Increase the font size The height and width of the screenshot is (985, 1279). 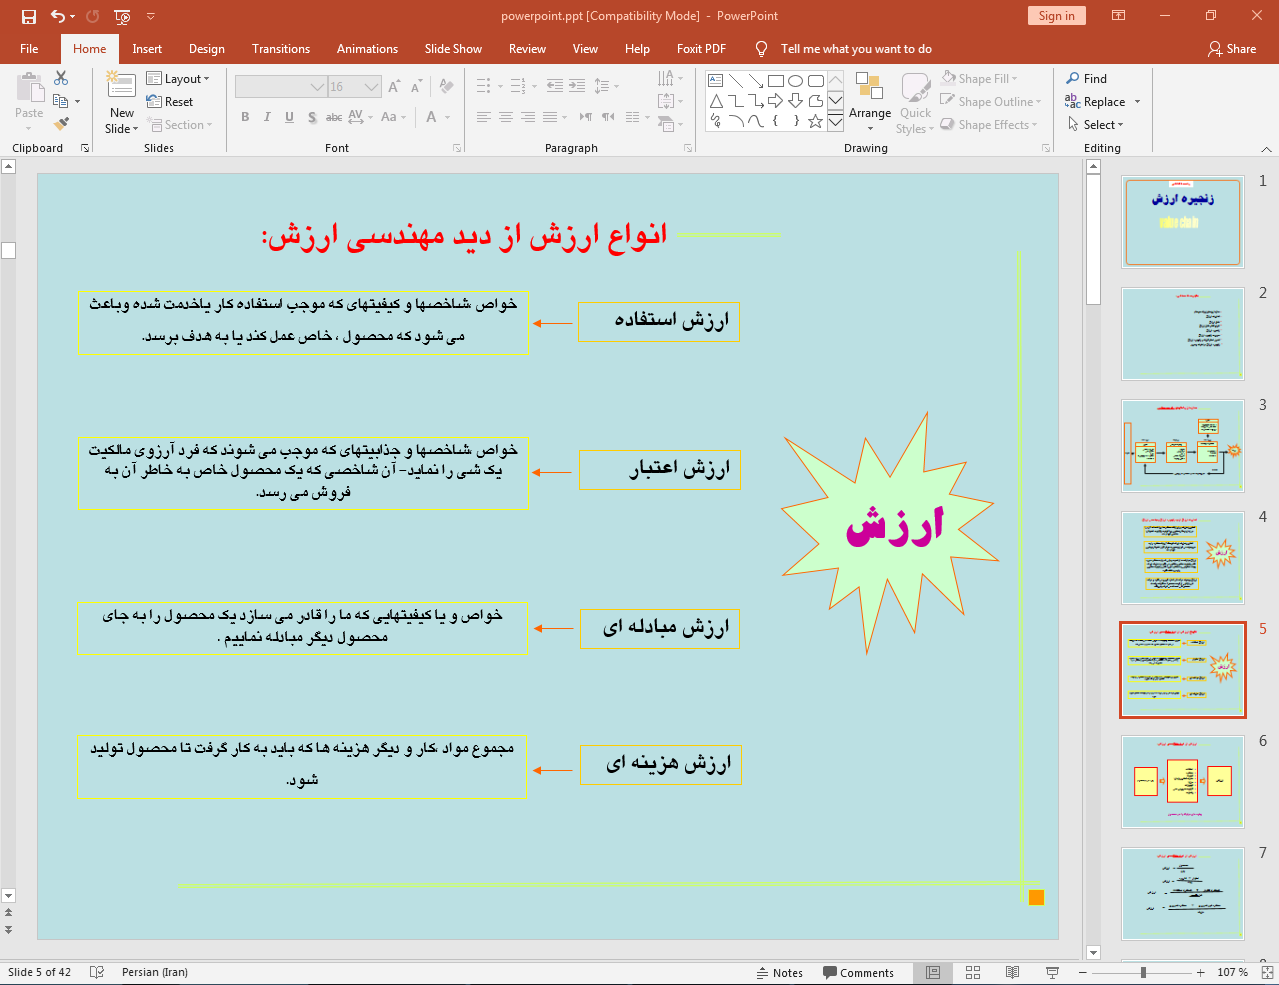point(394,87)
